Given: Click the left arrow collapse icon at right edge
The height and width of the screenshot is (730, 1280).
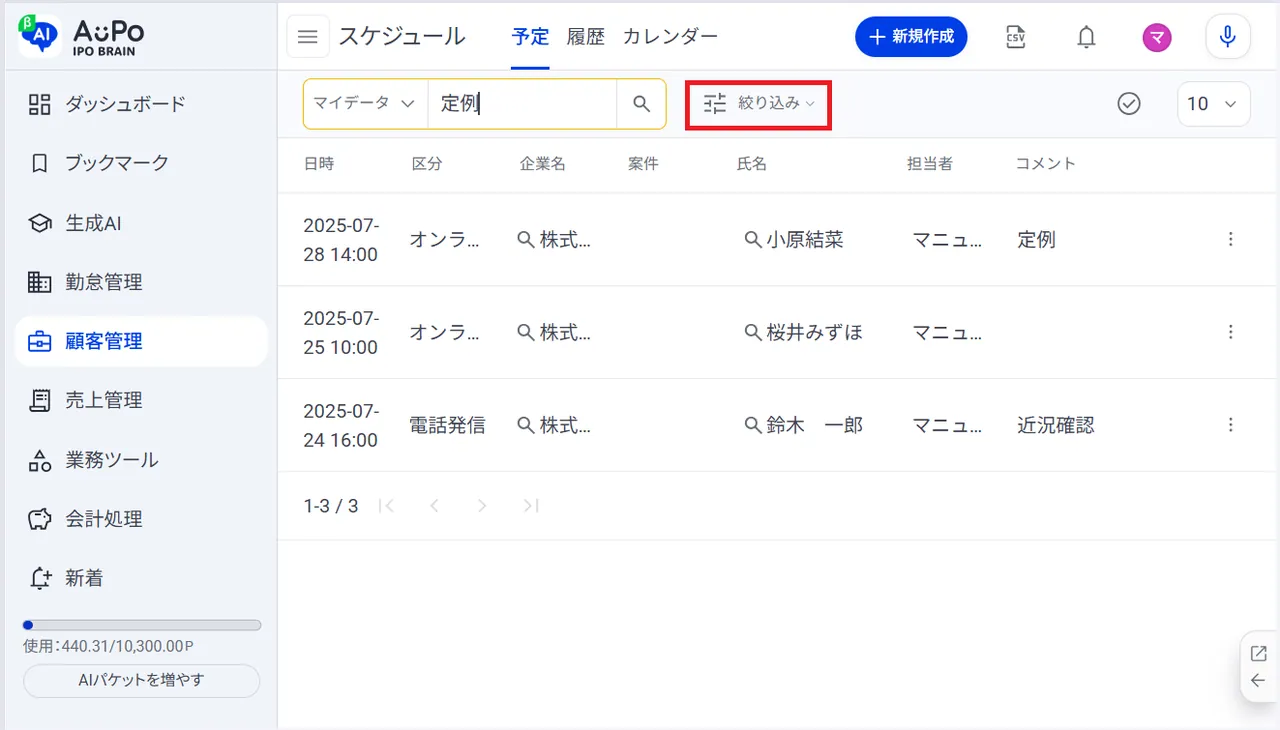Looking at the screenshot, I should 1259,681.
